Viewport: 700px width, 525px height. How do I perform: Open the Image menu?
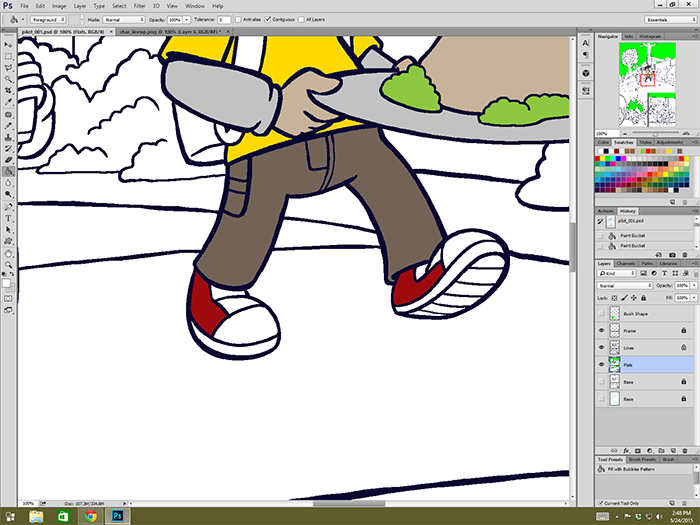point(59,6)
